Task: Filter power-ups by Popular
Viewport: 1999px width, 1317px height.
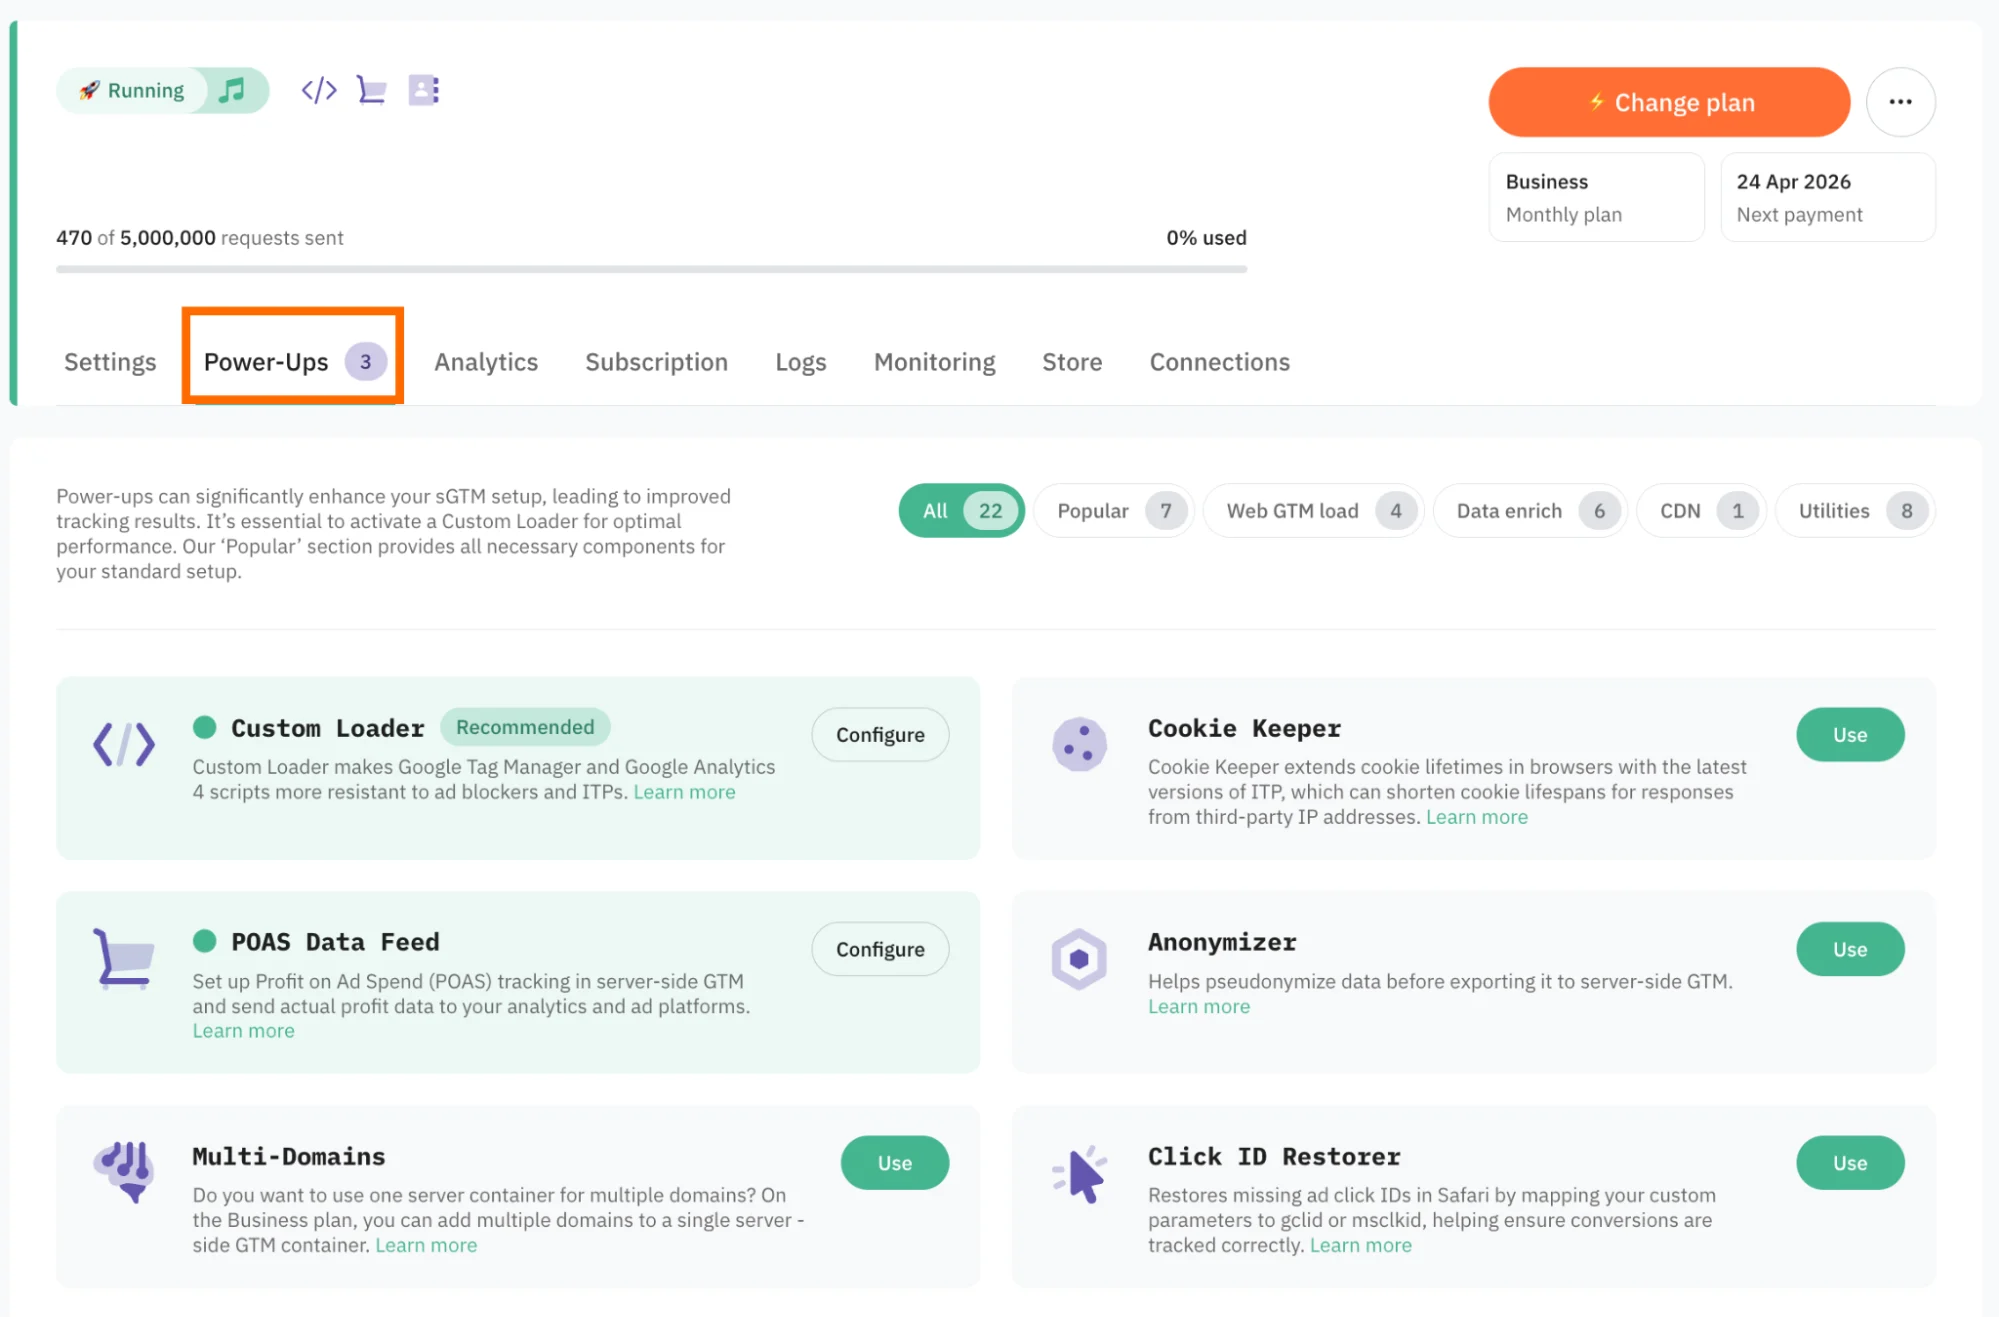Action: pyautogui.click(x=1114, y=511)
